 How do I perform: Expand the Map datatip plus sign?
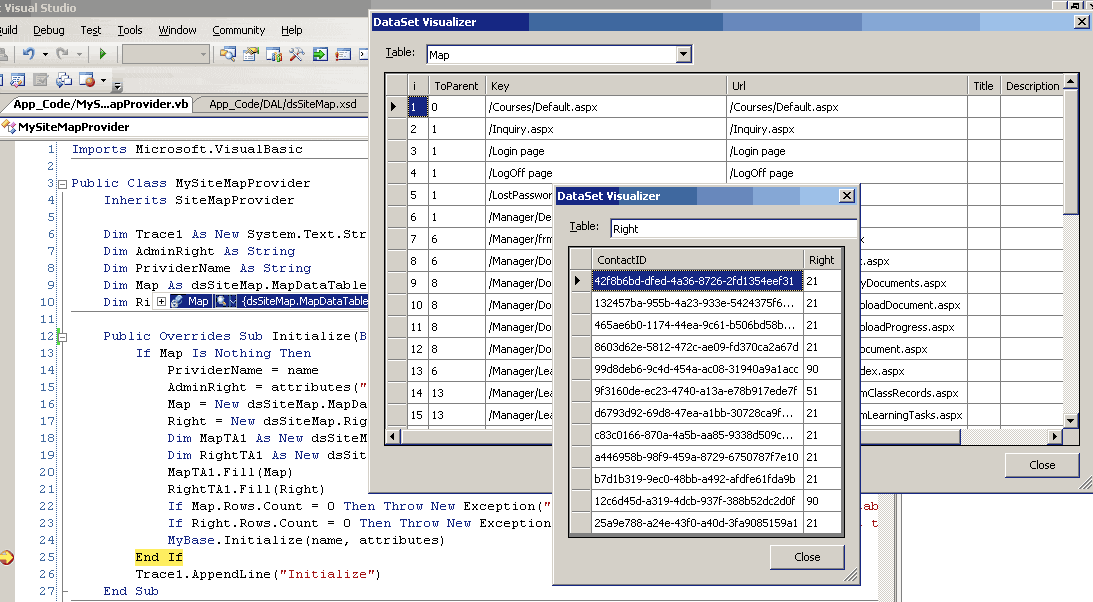coord(162,302)
